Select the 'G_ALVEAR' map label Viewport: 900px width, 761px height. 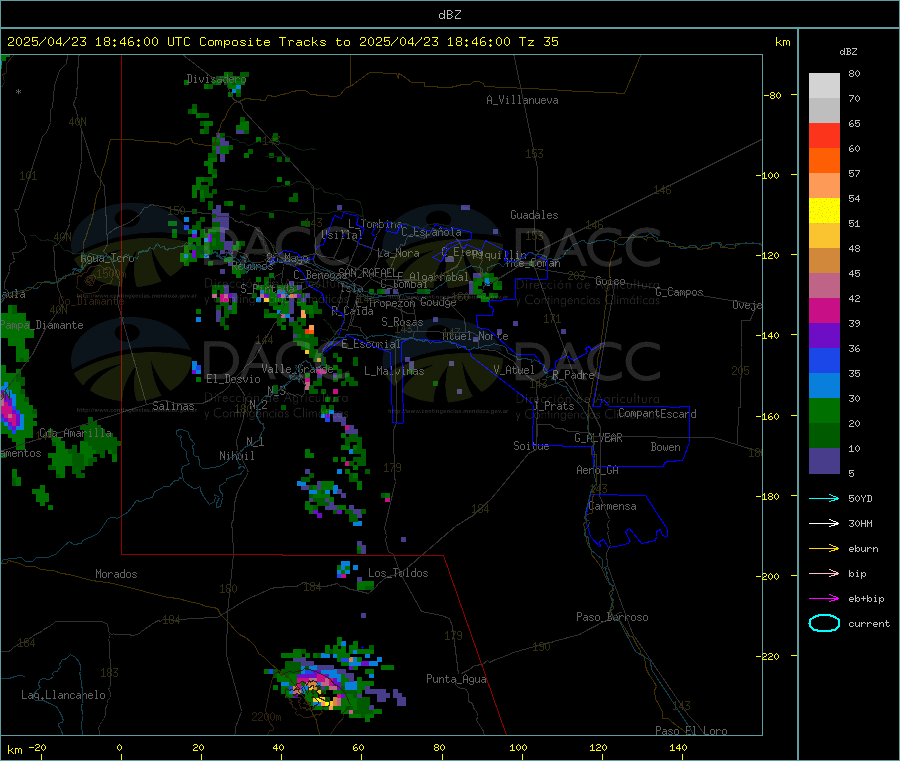[598, 438]
